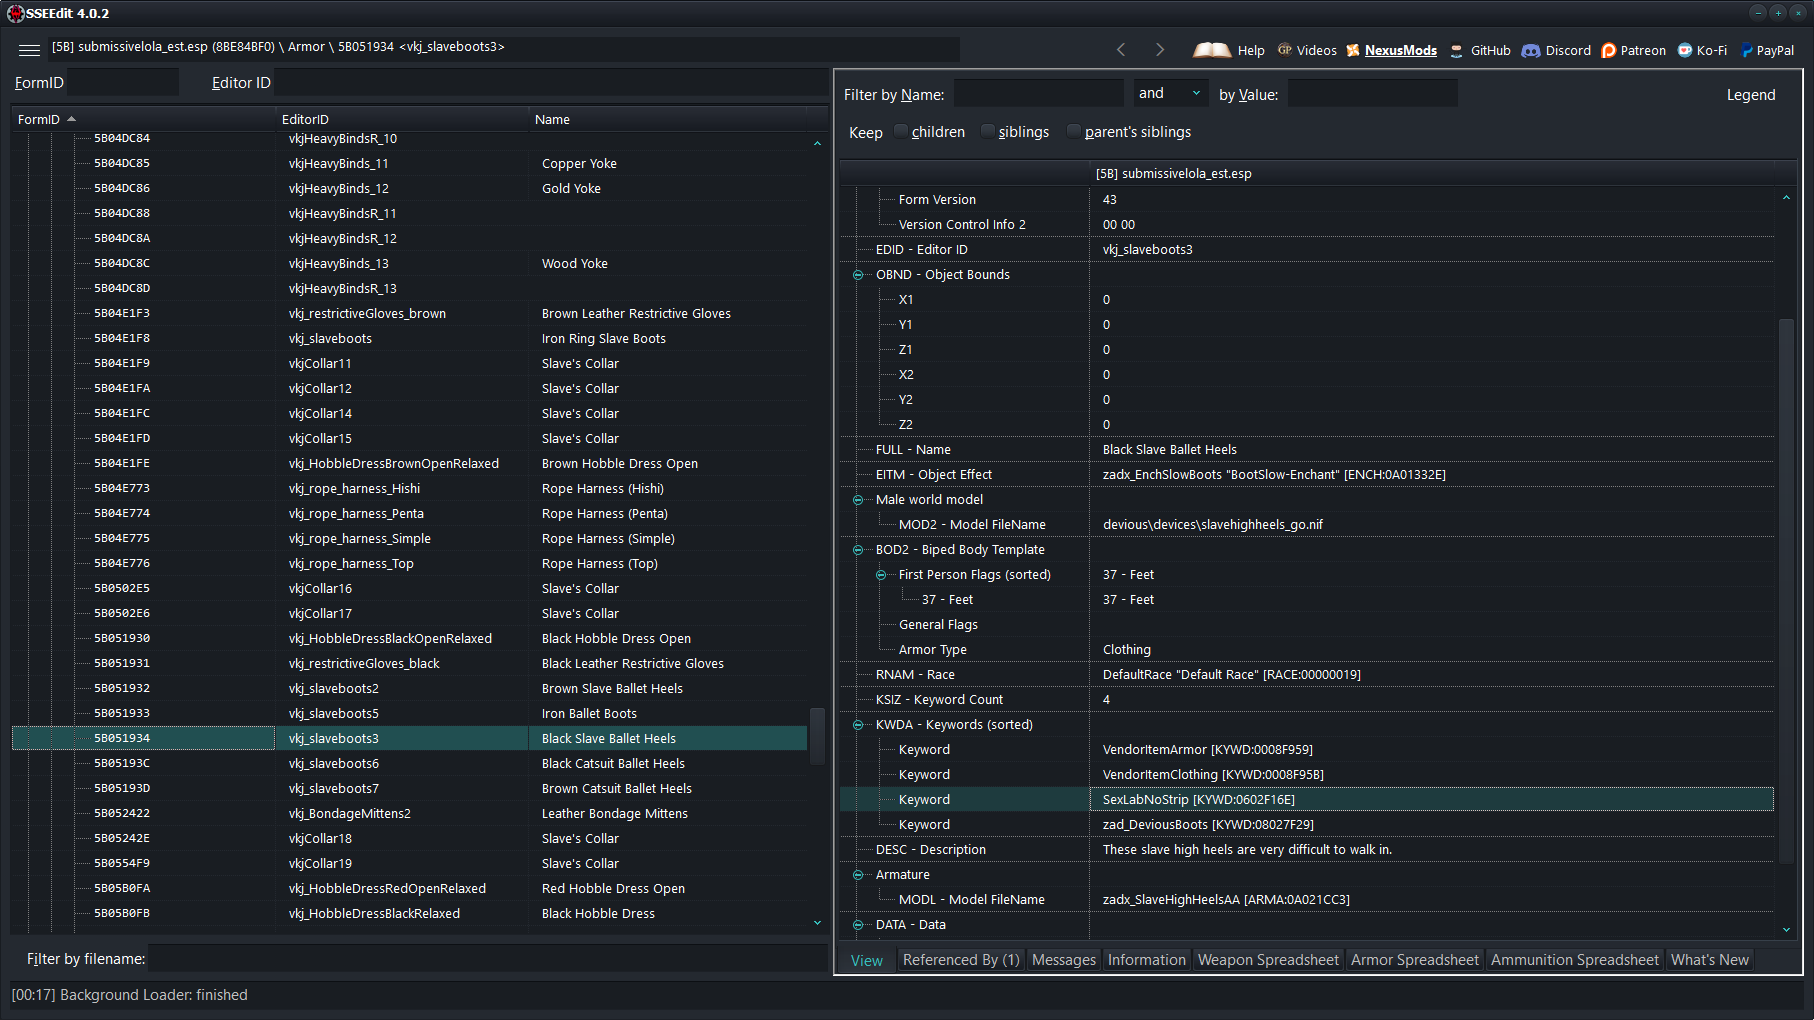
Task: Enable the Keep siblings checkbox
Action: pyautogui.click(x=988, y=132)
